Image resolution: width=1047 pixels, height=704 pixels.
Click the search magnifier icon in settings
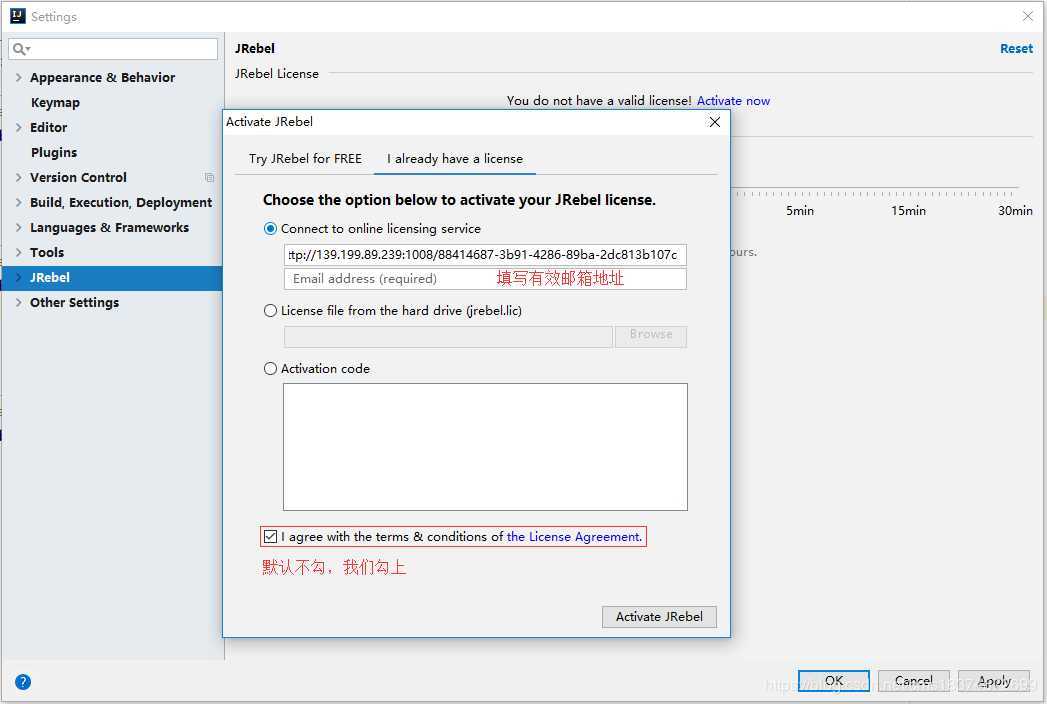[x=20, y=49]
